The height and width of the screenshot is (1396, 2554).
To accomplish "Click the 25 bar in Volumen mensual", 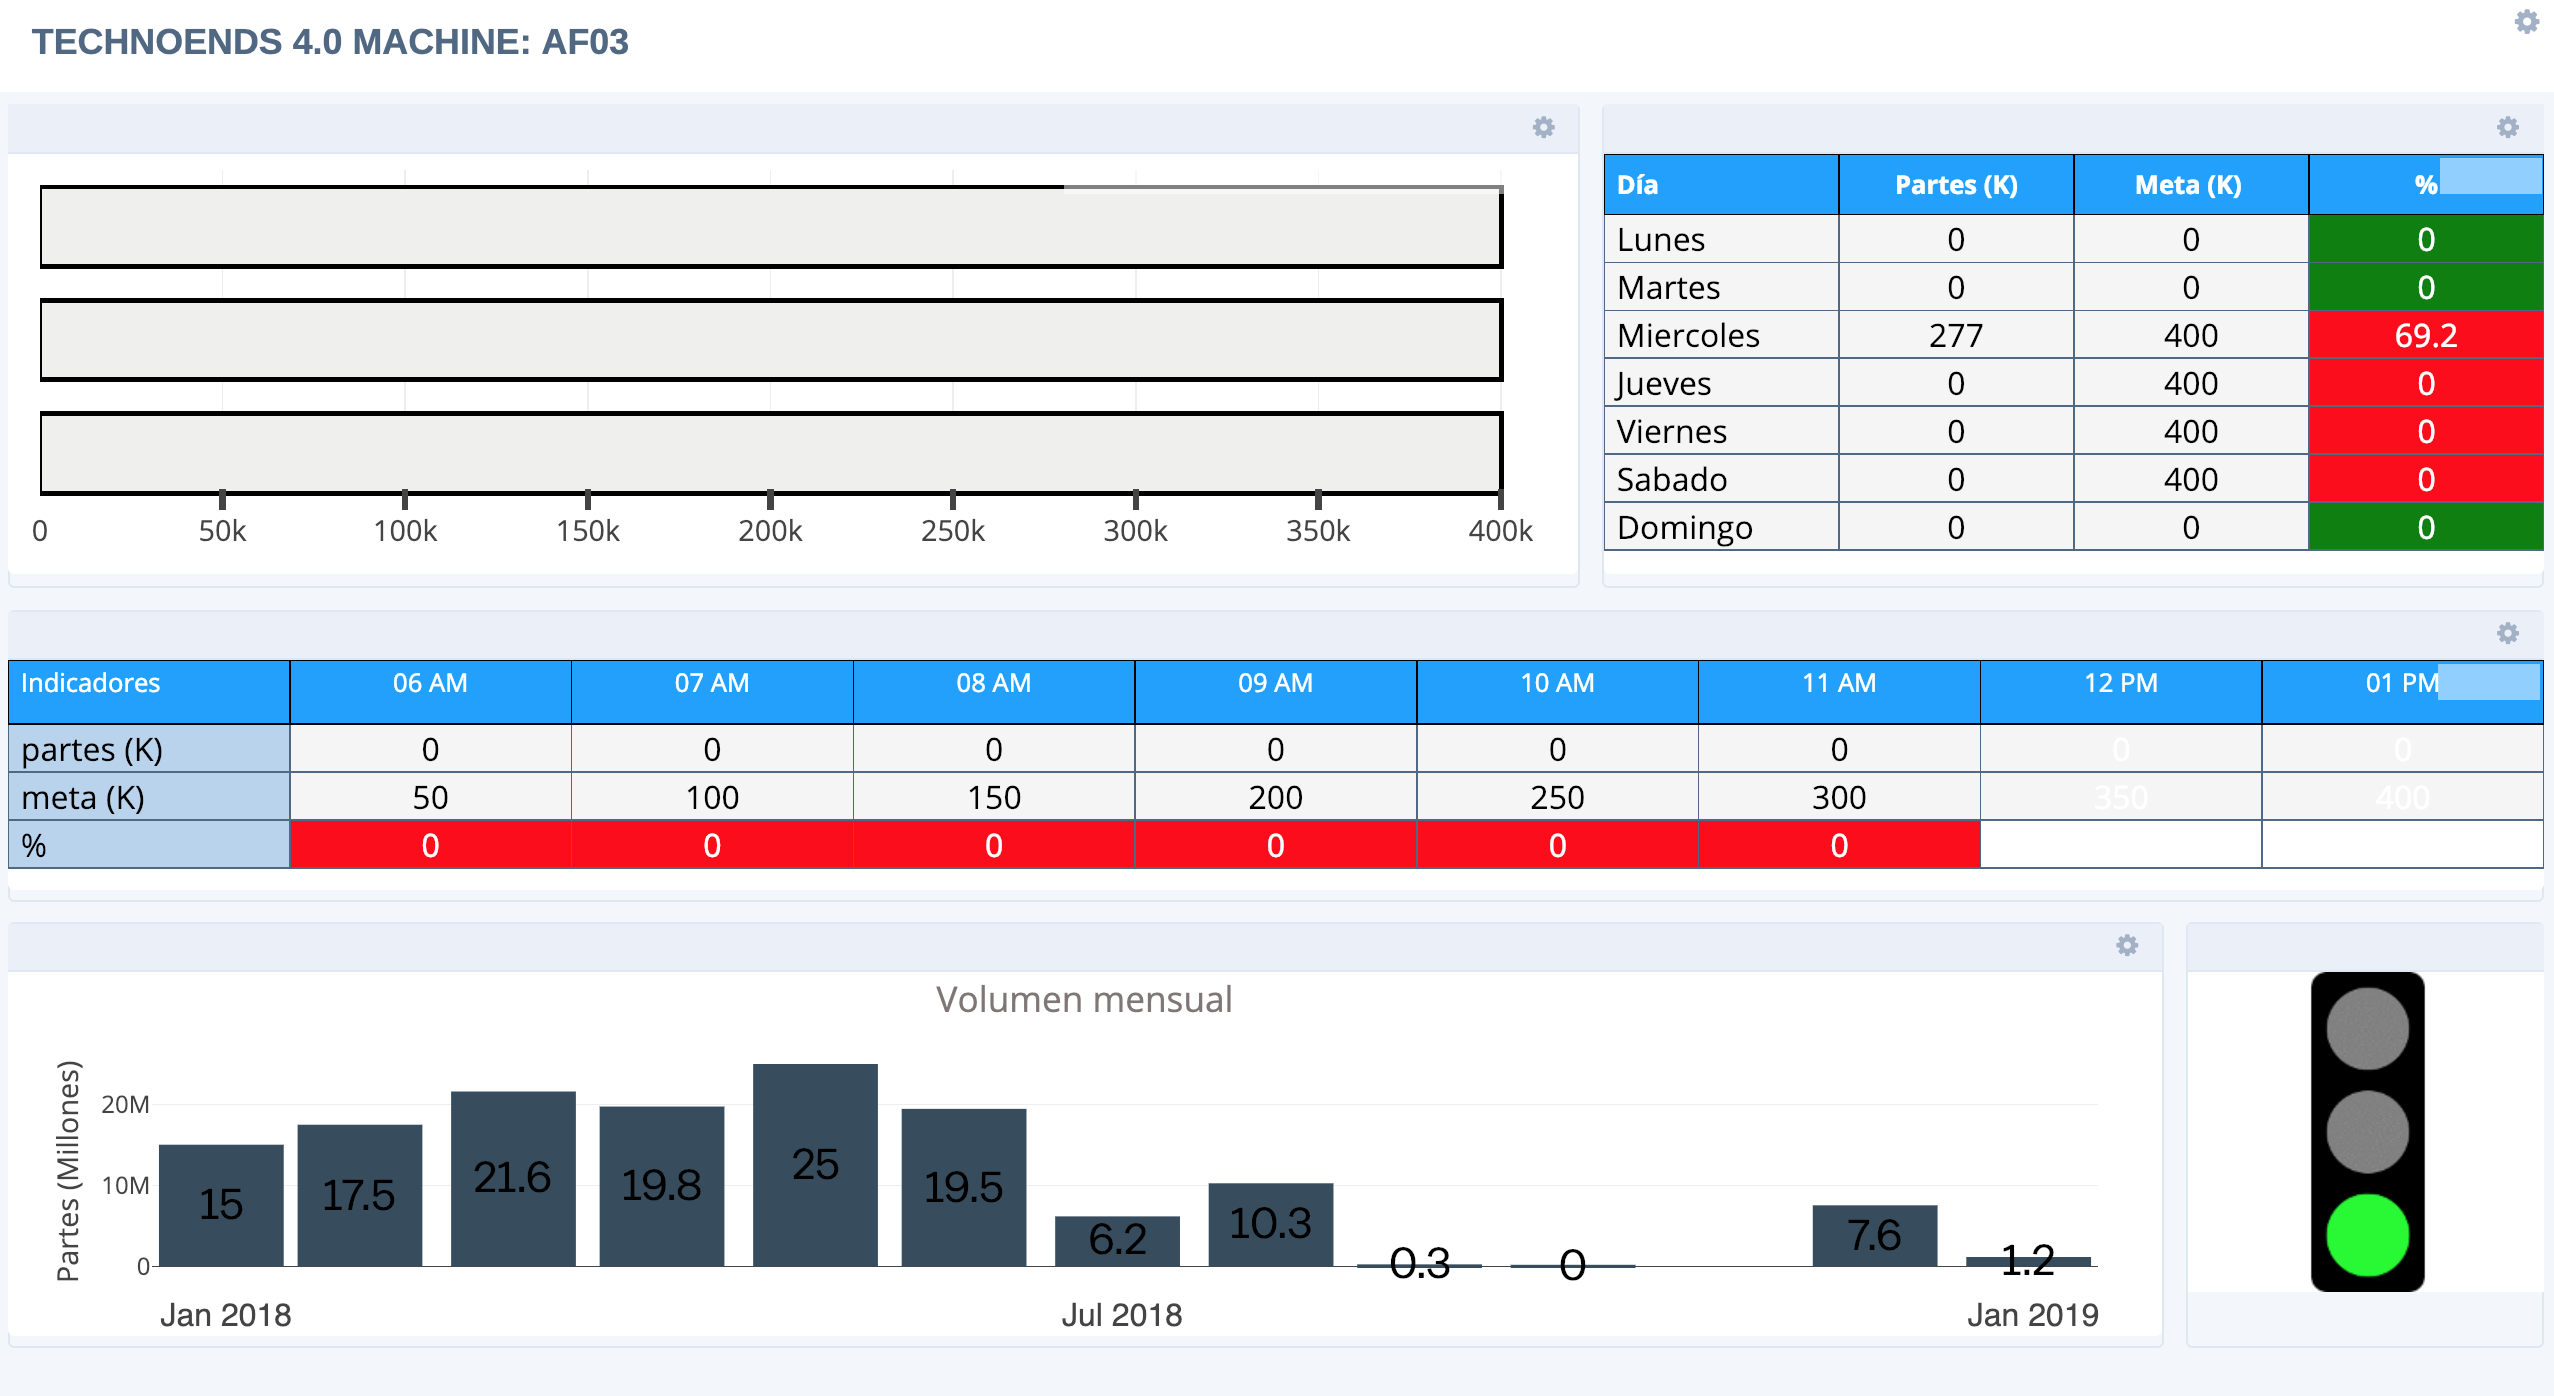I will (815, 1165).
